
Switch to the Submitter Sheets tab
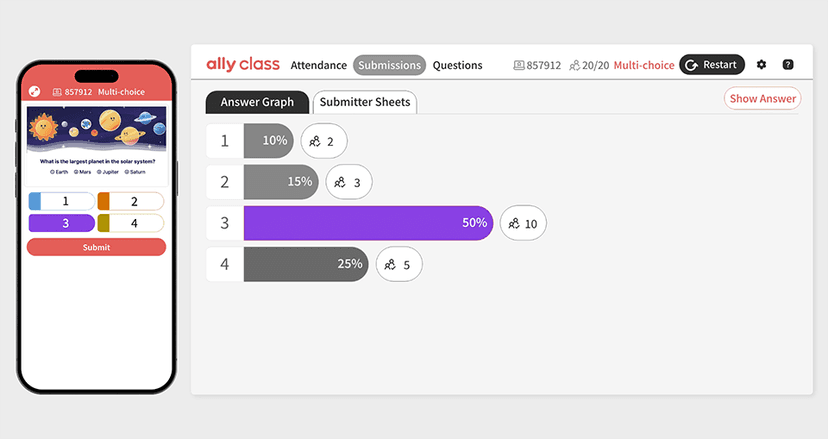(x=365, y=102)
